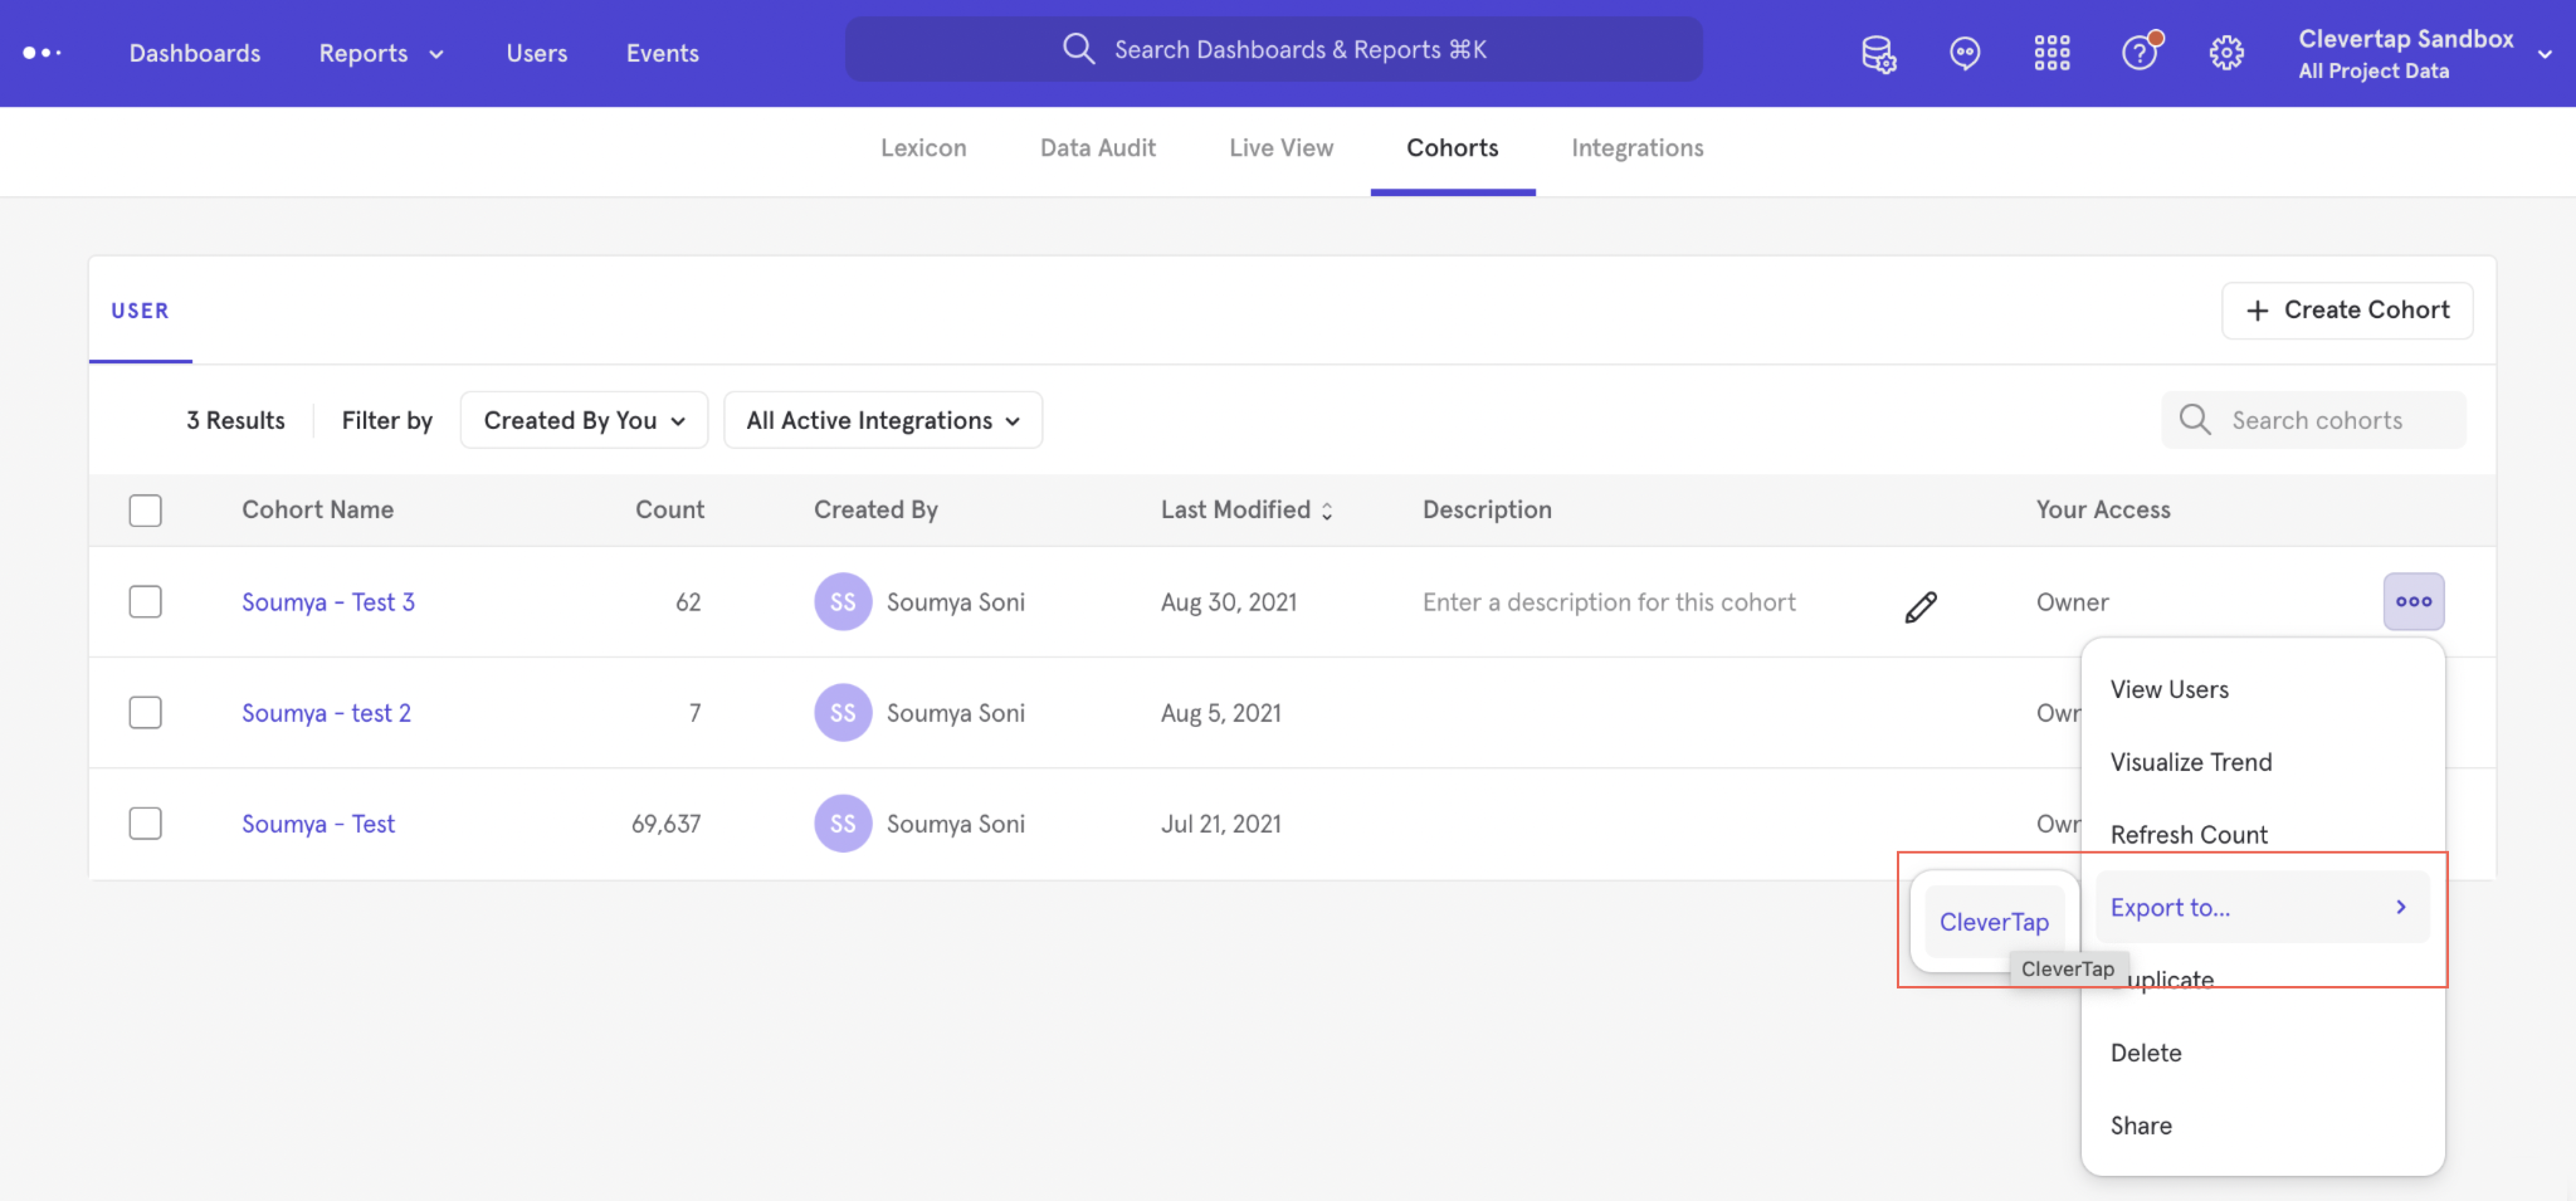This screenshot has height=1201, width=2576.
Task: Select the USER cohorts tab
Action: coord(140,310)
